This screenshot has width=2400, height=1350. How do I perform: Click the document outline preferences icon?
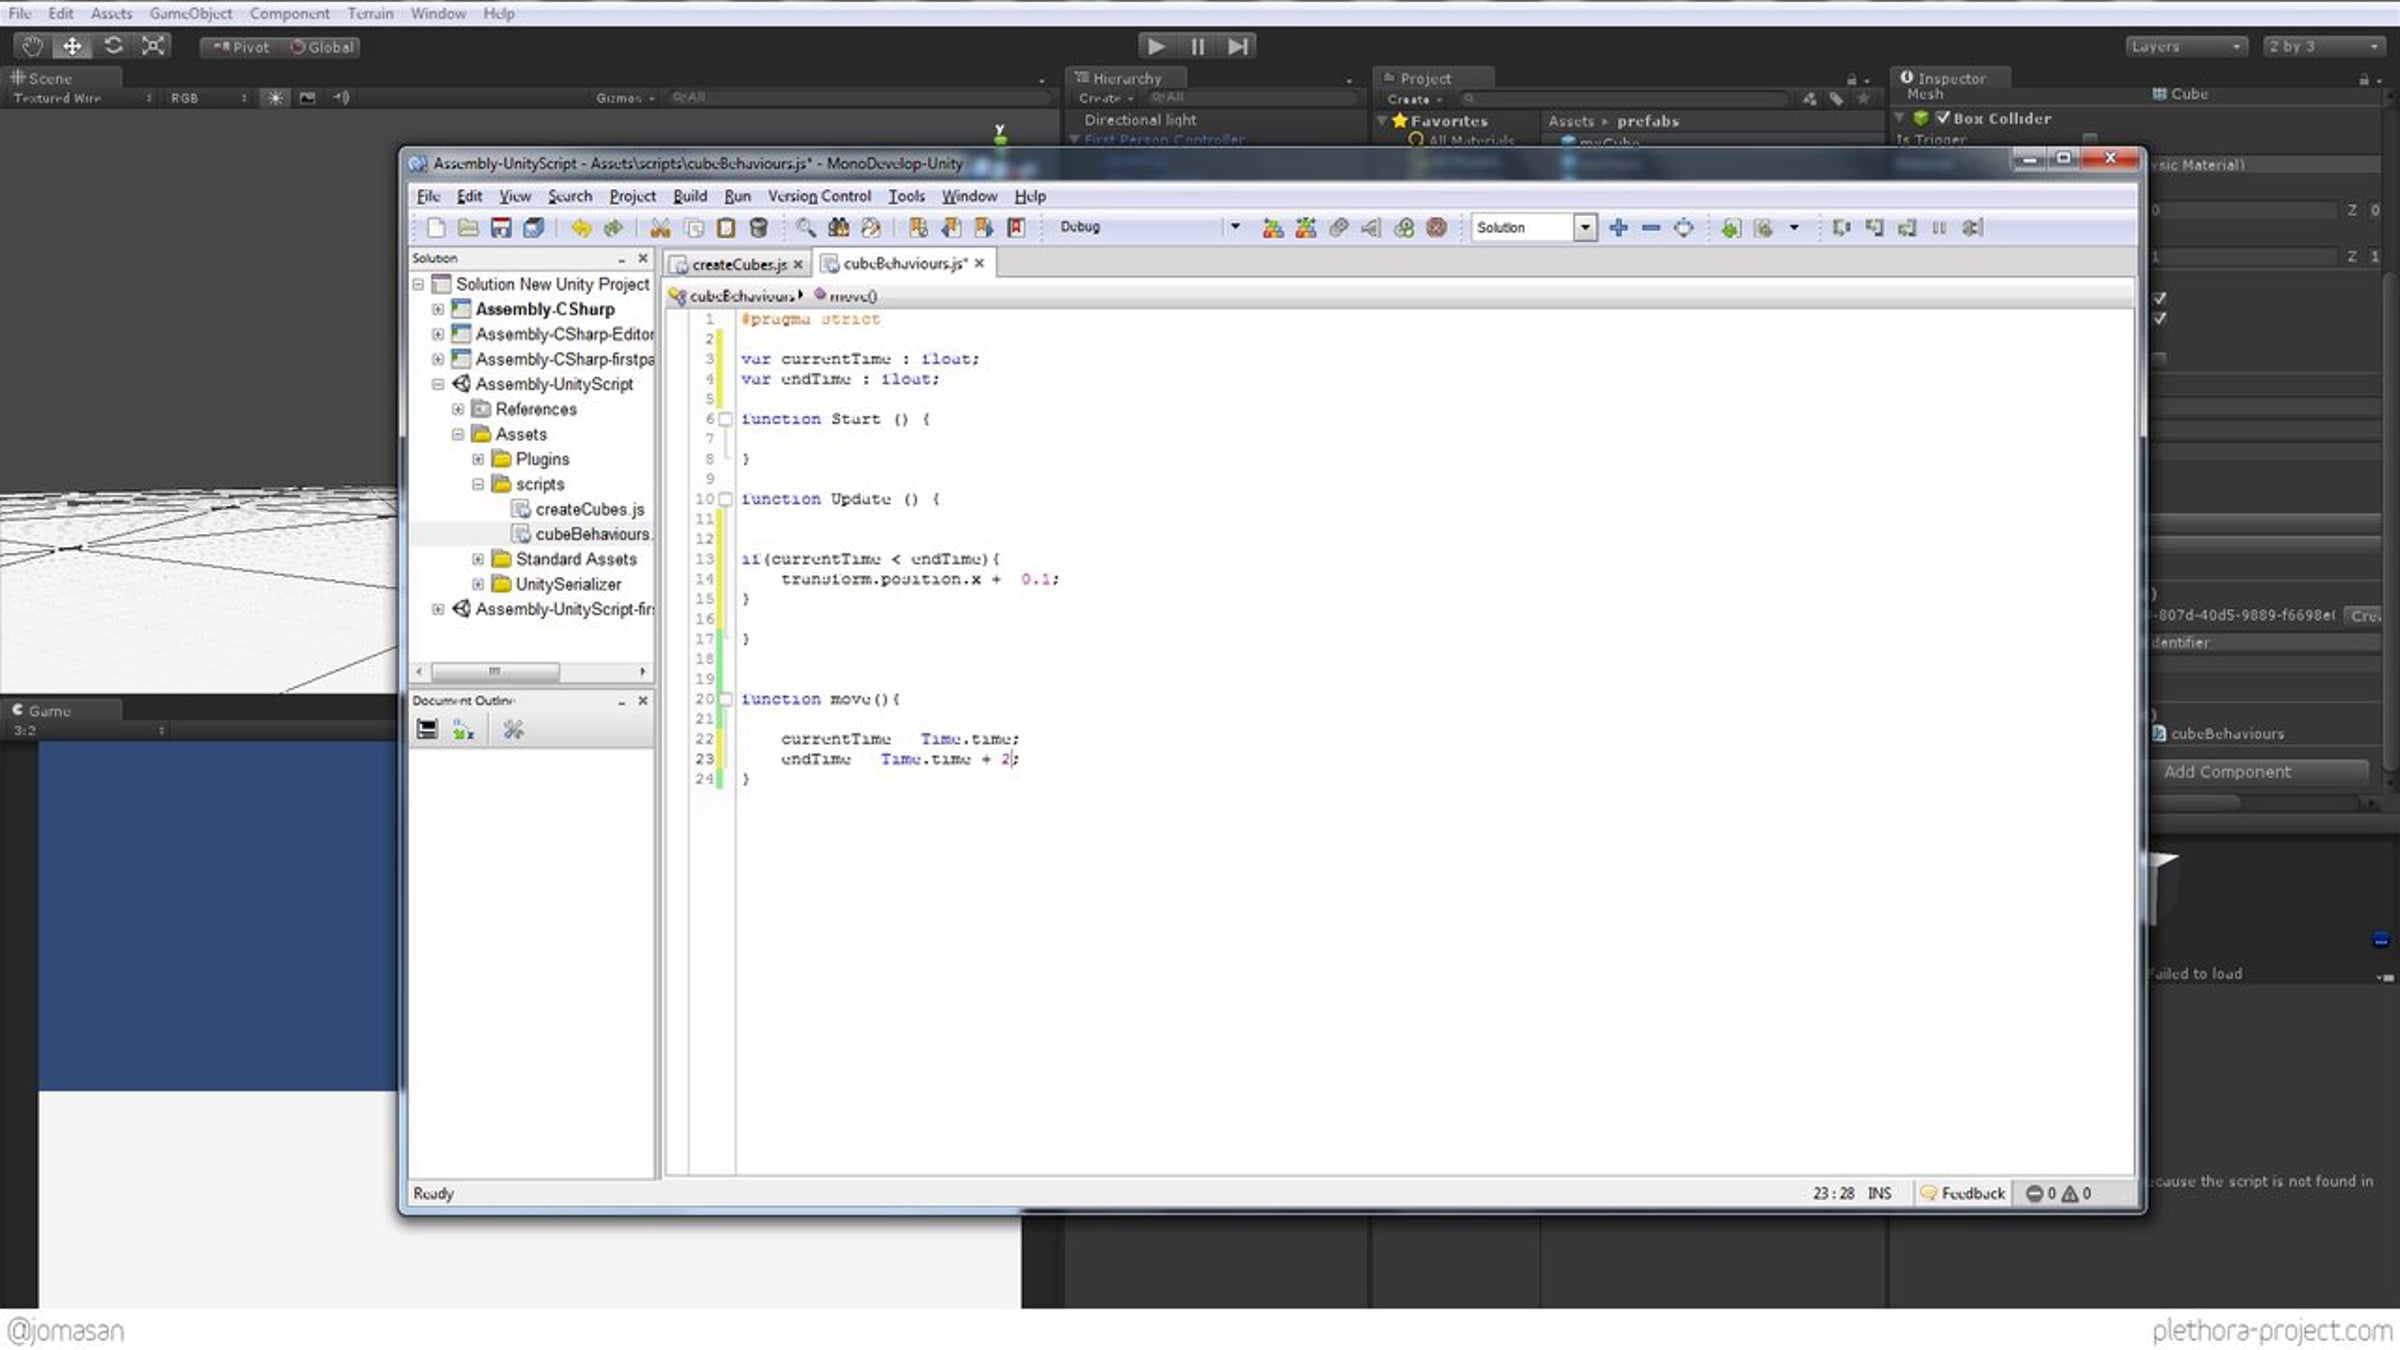pos(513,730)
